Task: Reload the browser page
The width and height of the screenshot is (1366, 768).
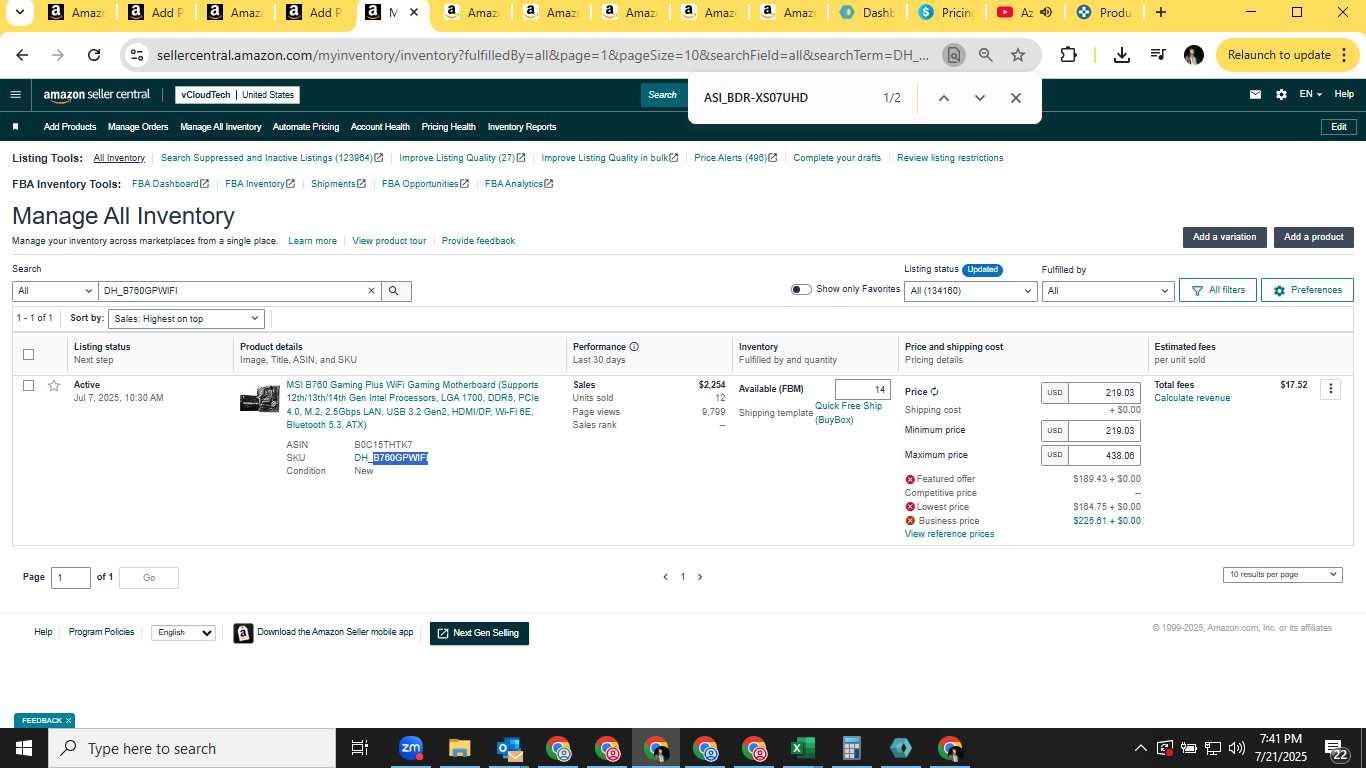Action: [93, 55]
